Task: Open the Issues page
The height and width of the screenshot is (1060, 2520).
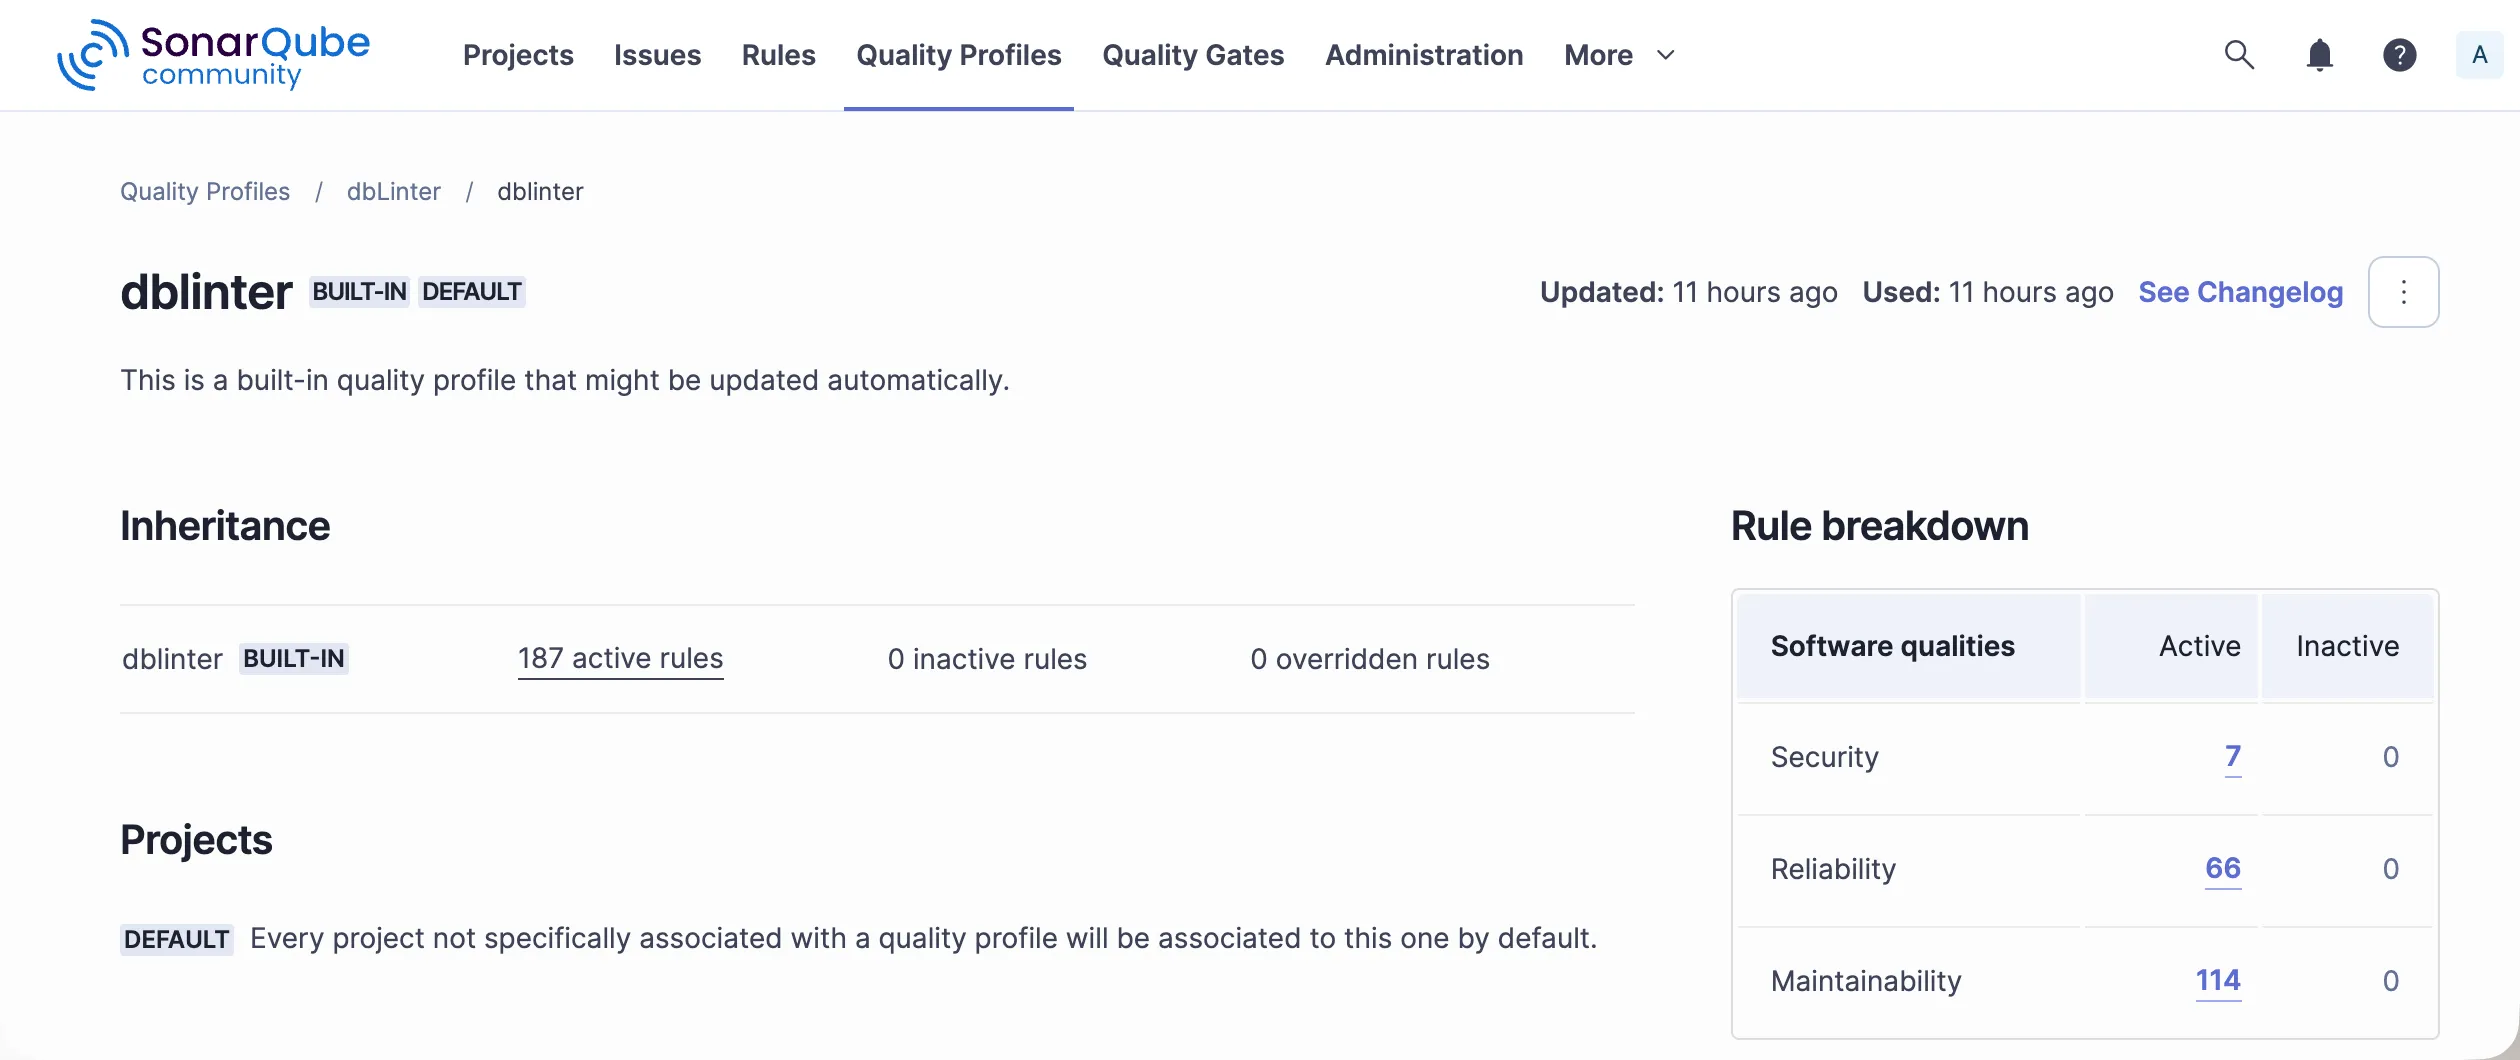Action: pyautogui.click(x=657, y=55)
